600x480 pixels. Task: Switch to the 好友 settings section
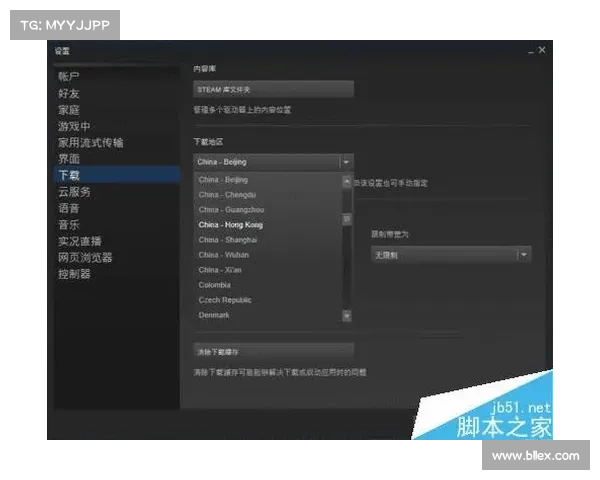coord(69,93)
